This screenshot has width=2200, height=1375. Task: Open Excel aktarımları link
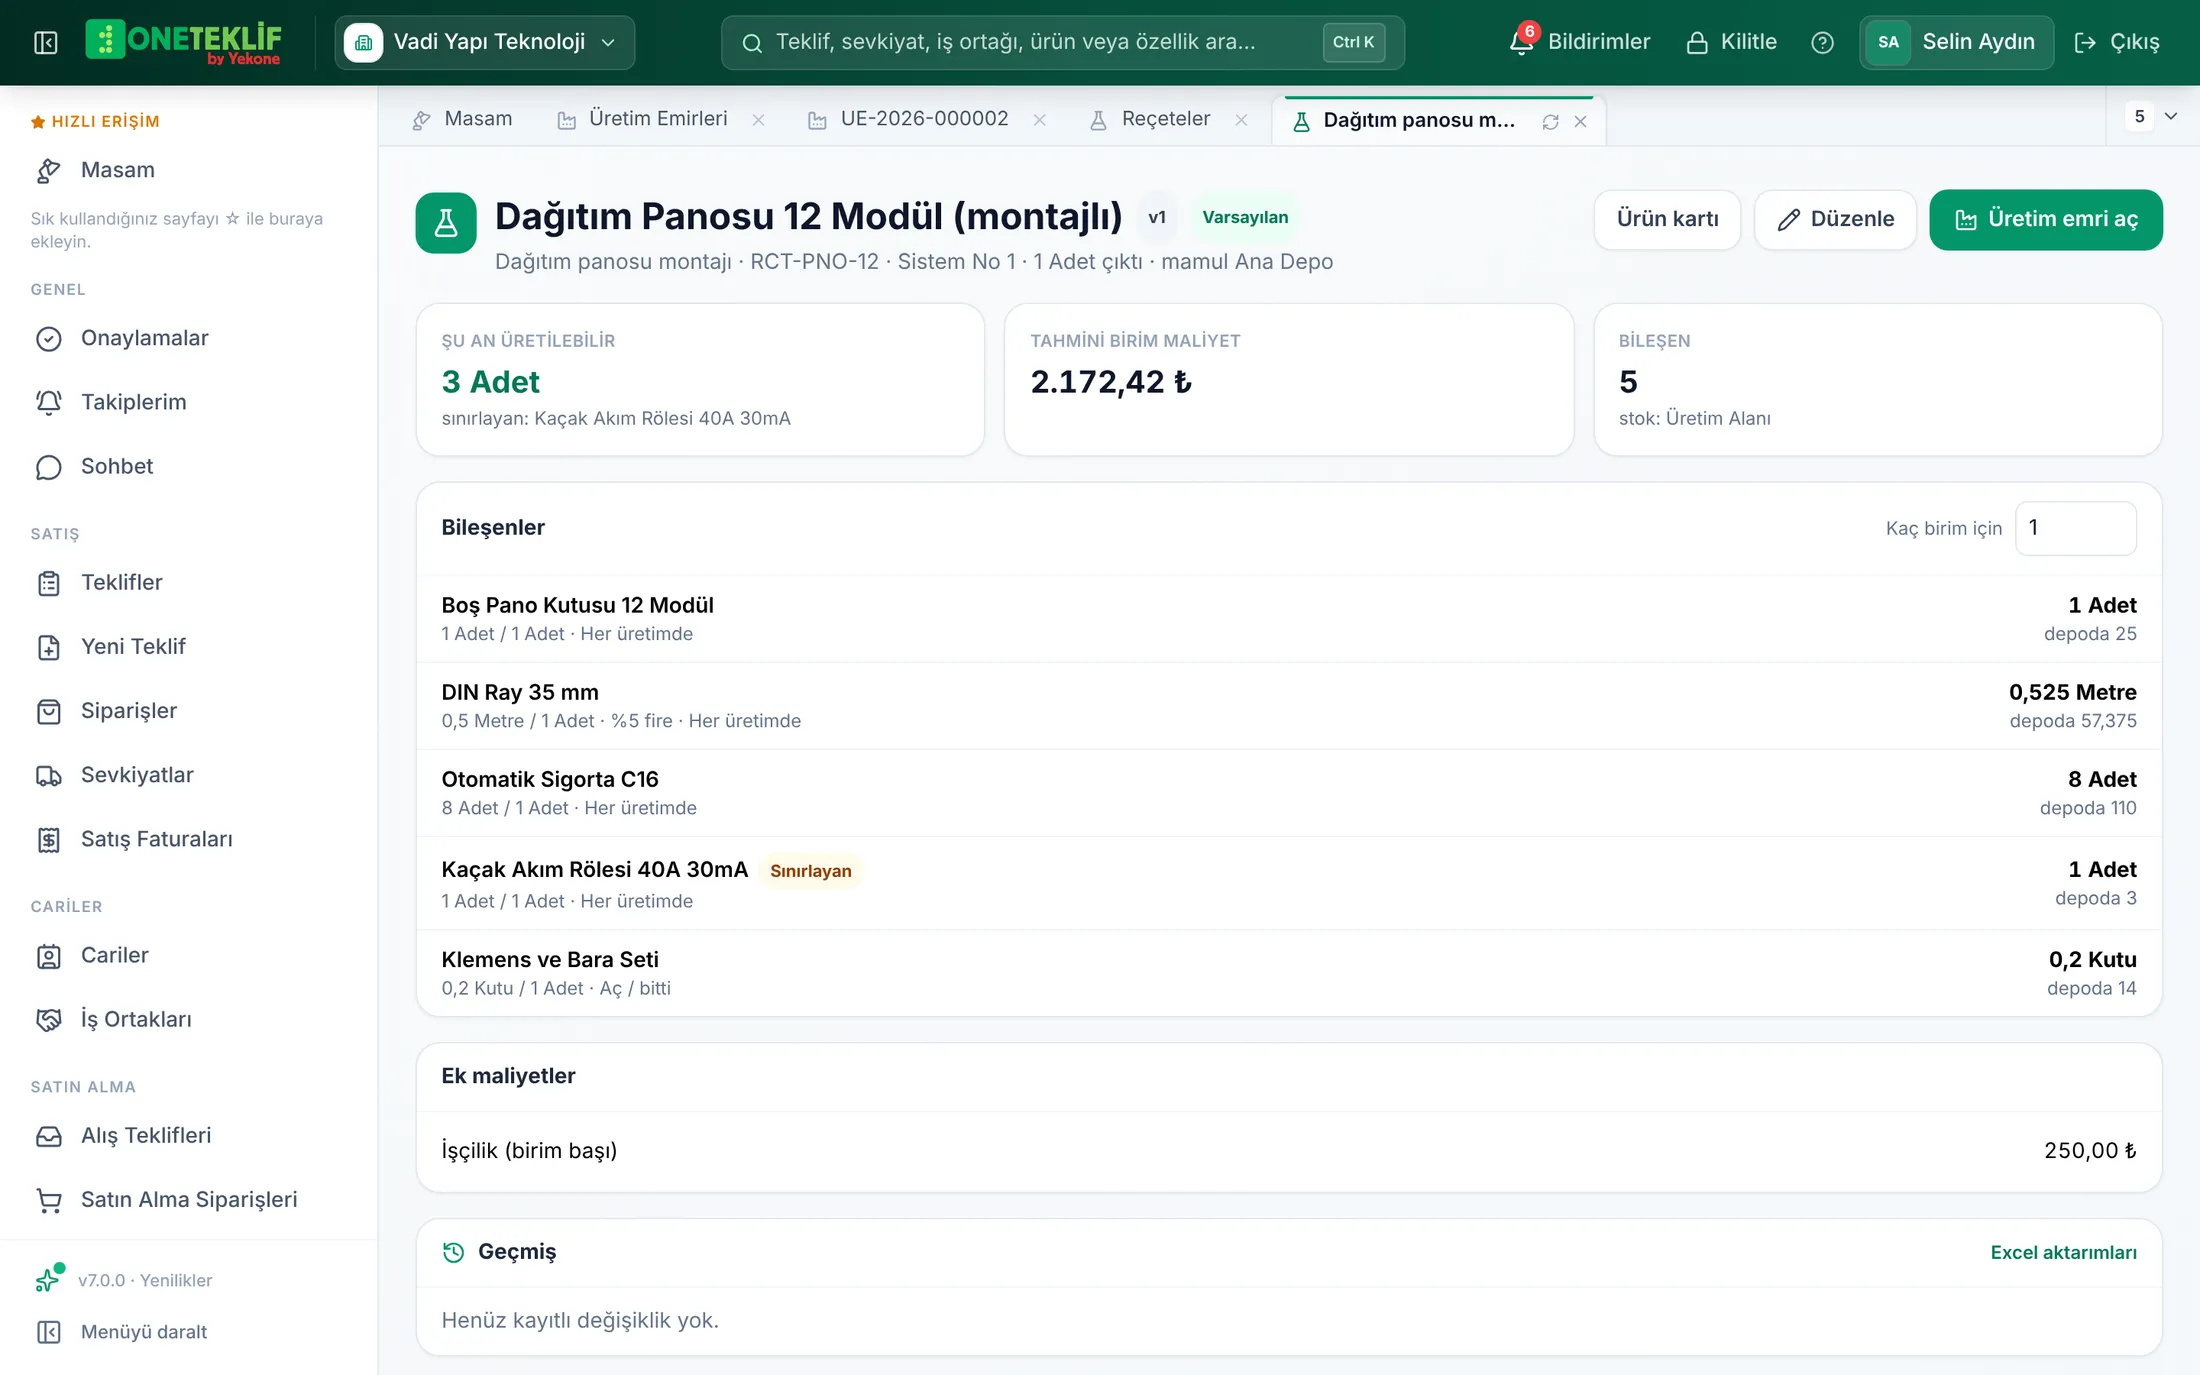2063,1252
